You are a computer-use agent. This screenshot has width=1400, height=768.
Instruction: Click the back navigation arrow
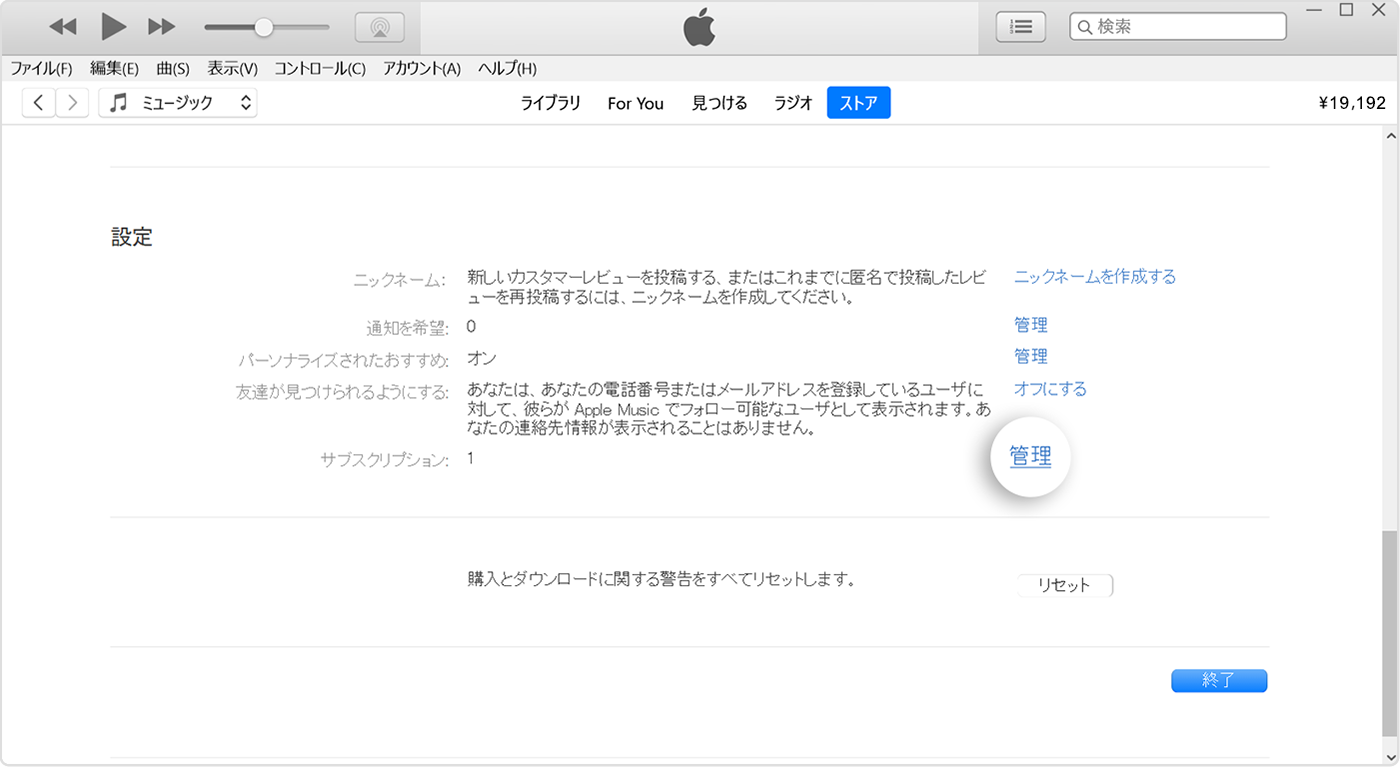38,102
